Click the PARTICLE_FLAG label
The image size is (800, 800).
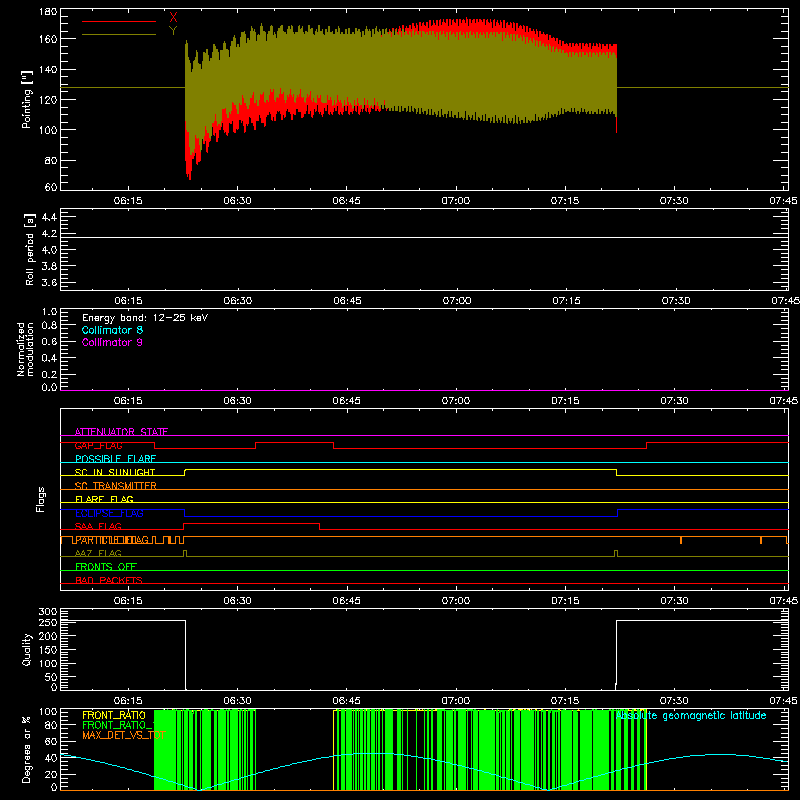coord(112,540)
